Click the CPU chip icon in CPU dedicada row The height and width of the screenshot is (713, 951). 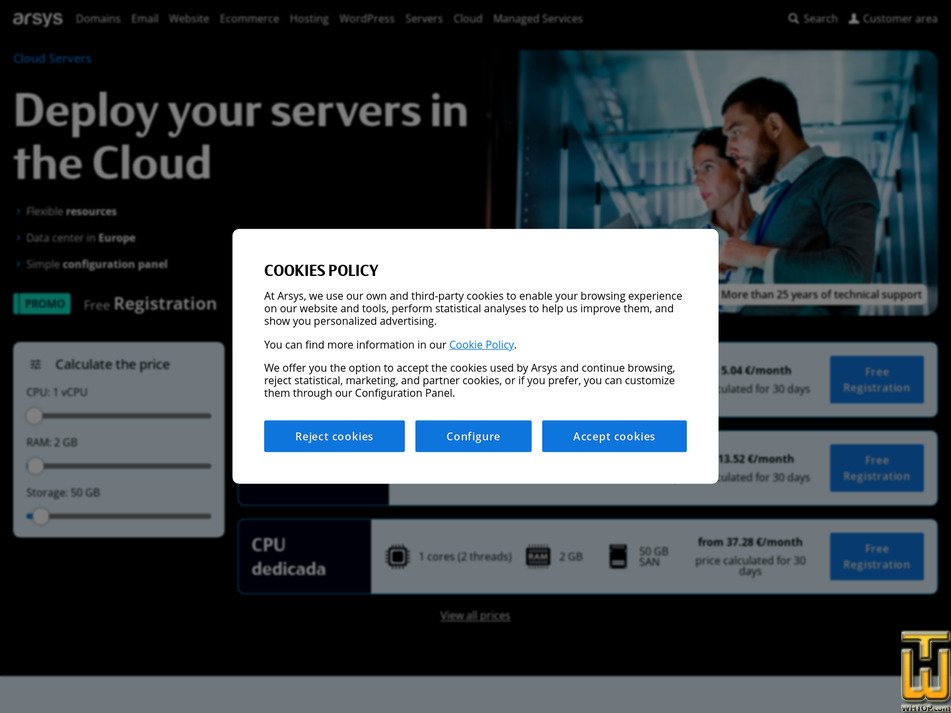(397, 556)
